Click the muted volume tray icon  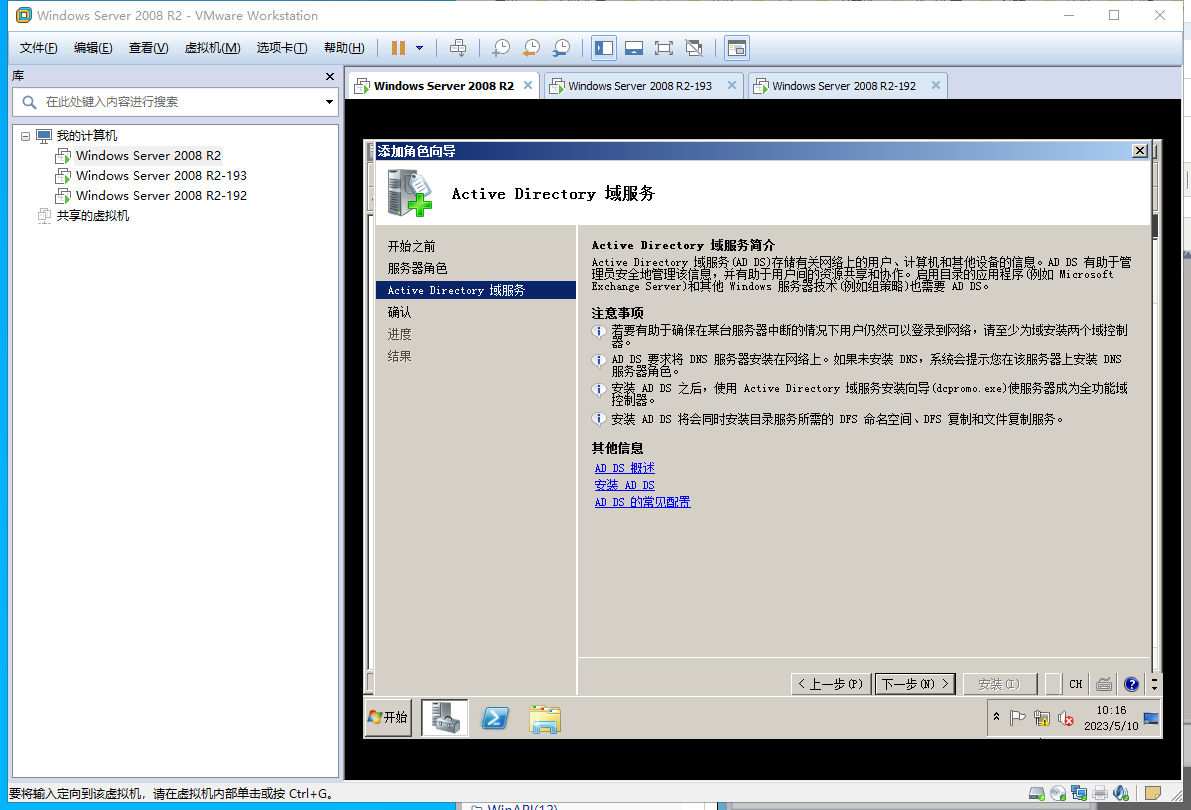pyautogui.click(x=1066, y=718)
